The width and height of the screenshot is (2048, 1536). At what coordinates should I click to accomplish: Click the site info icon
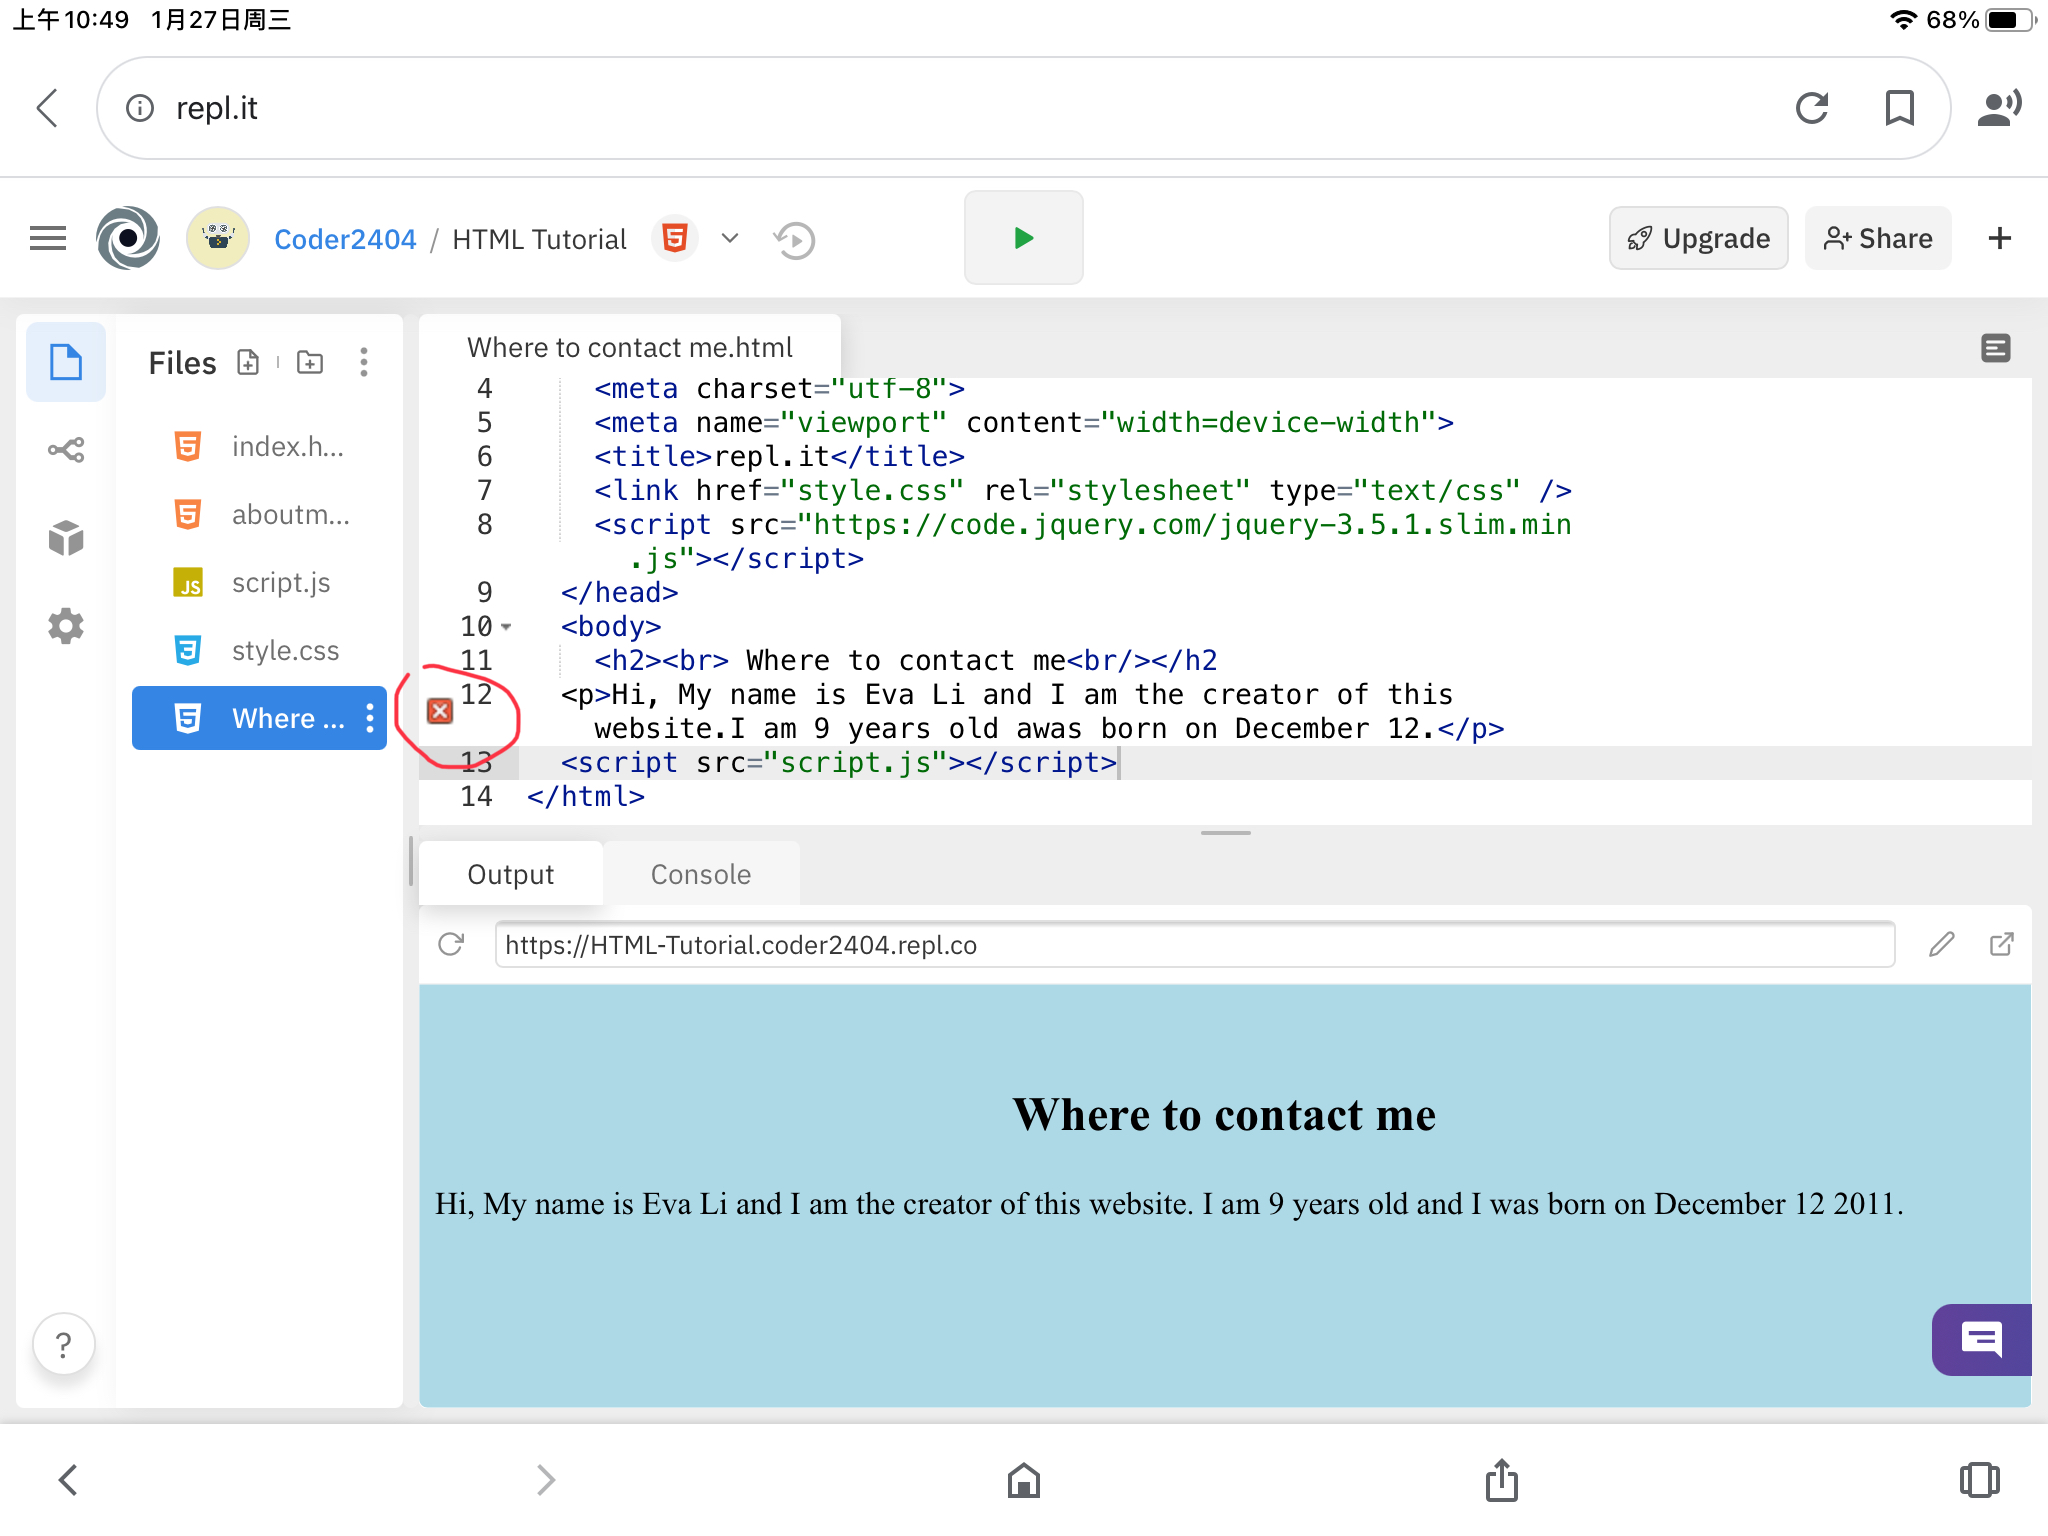tap(140, 108)
